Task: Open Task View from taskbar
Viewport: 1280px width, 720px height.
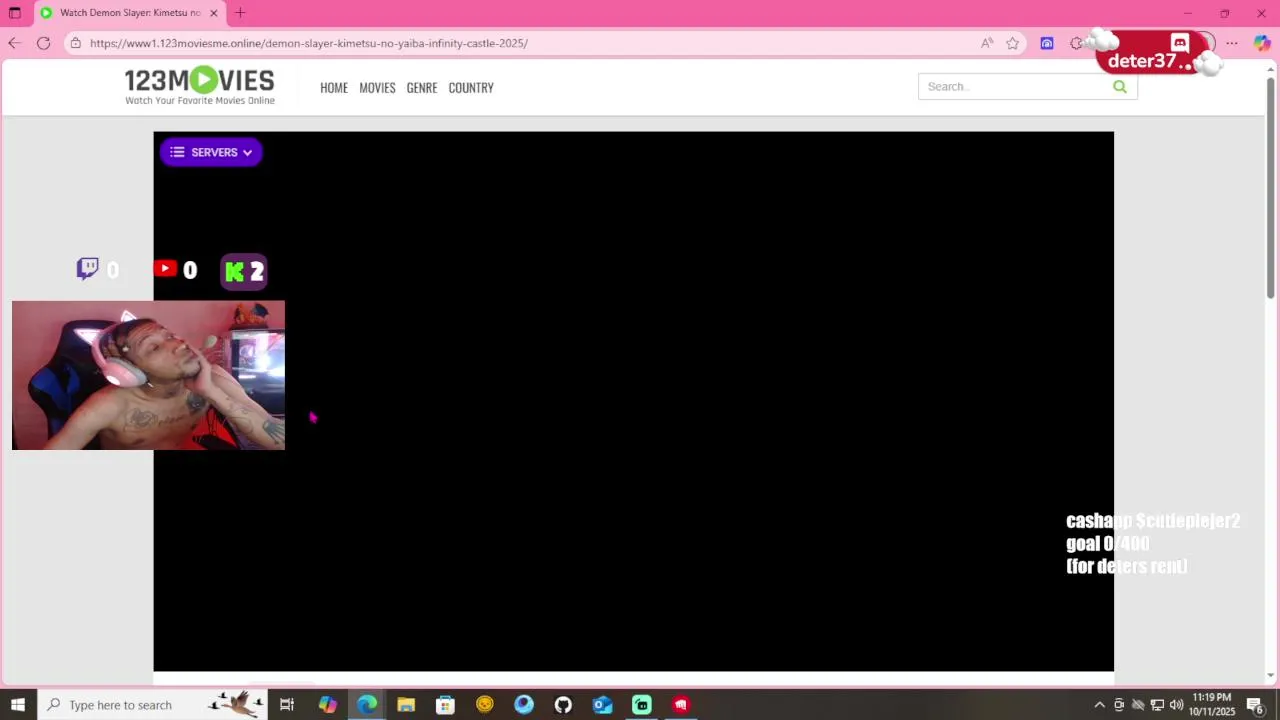Action: (287, 705)
